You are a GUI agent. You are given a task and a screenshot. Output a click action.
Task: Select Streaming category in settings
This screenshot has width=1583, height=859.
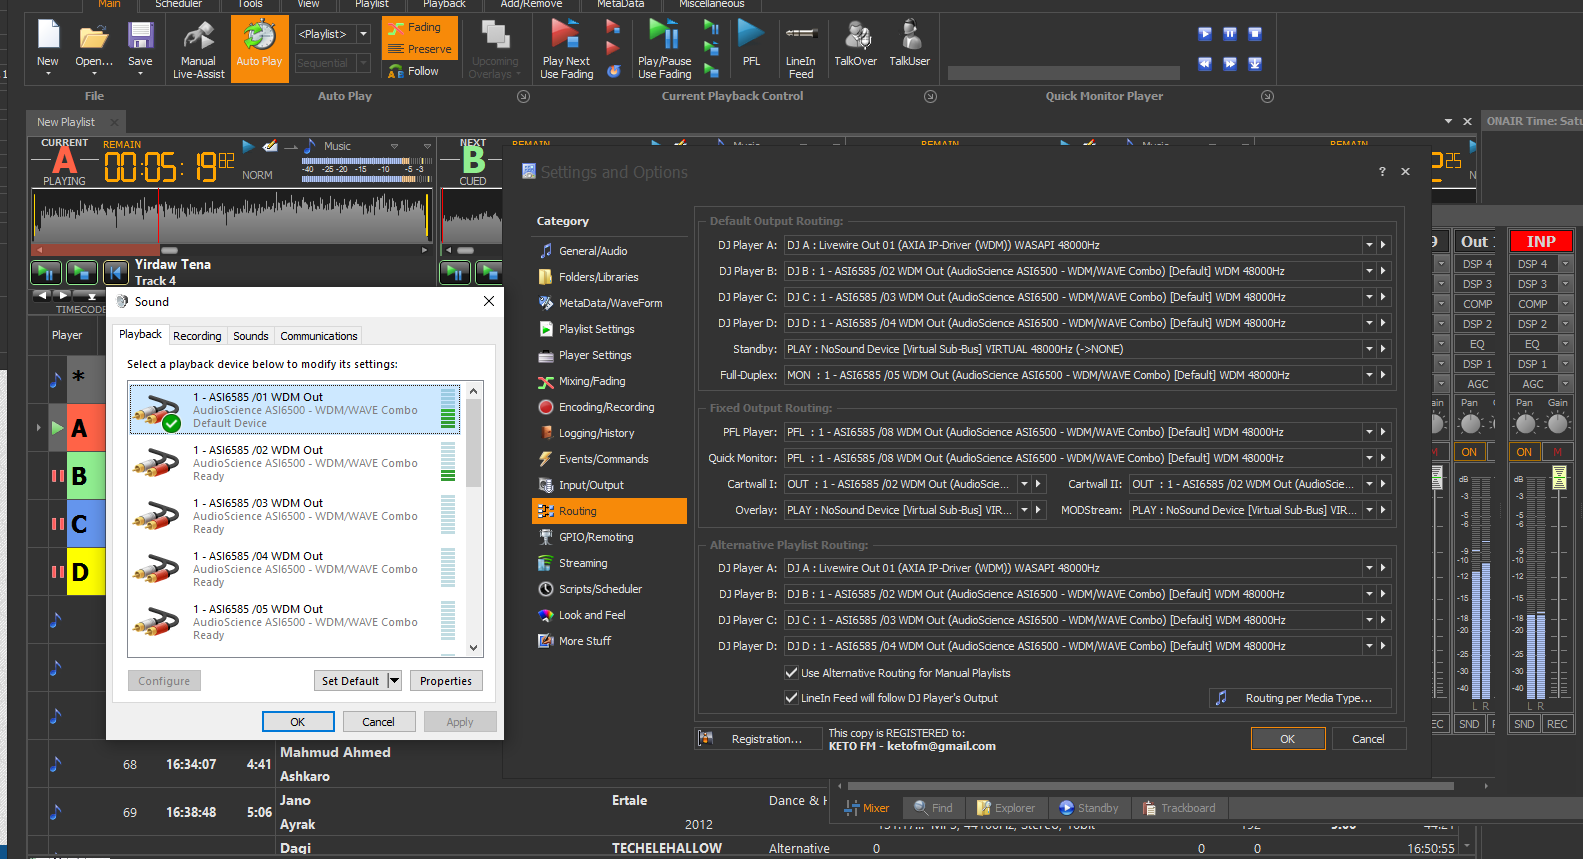pyautogui.click(x=583, y=563)
